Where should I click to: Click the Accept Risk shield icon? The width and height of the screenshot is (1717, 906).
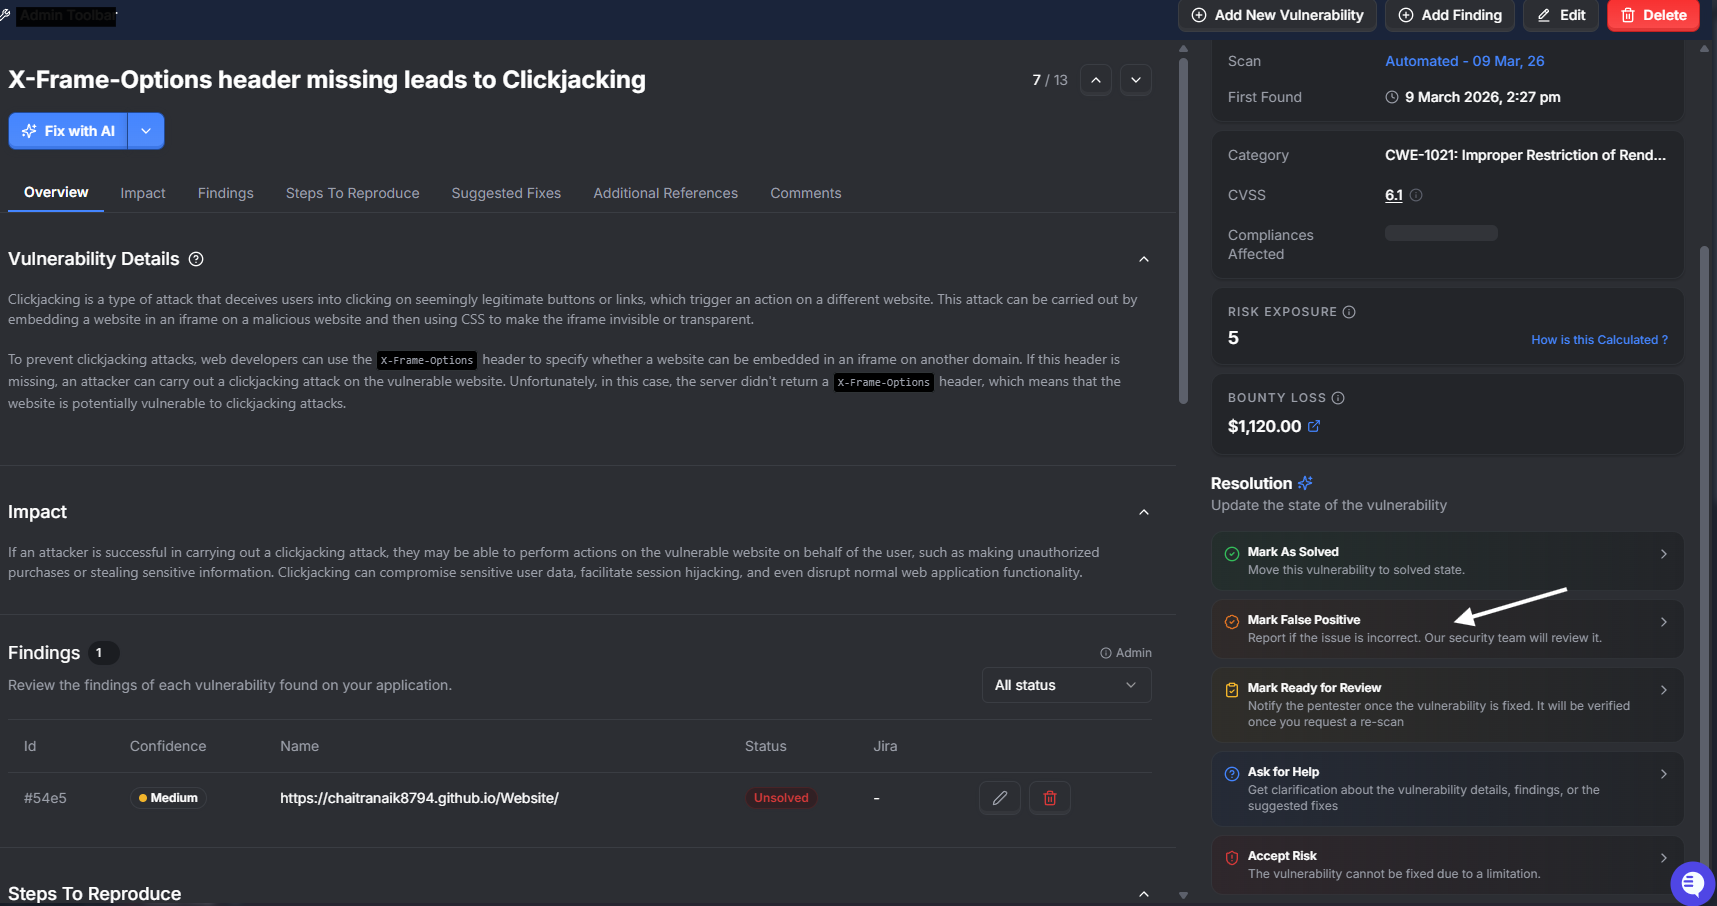click(x=1232, y=858)
